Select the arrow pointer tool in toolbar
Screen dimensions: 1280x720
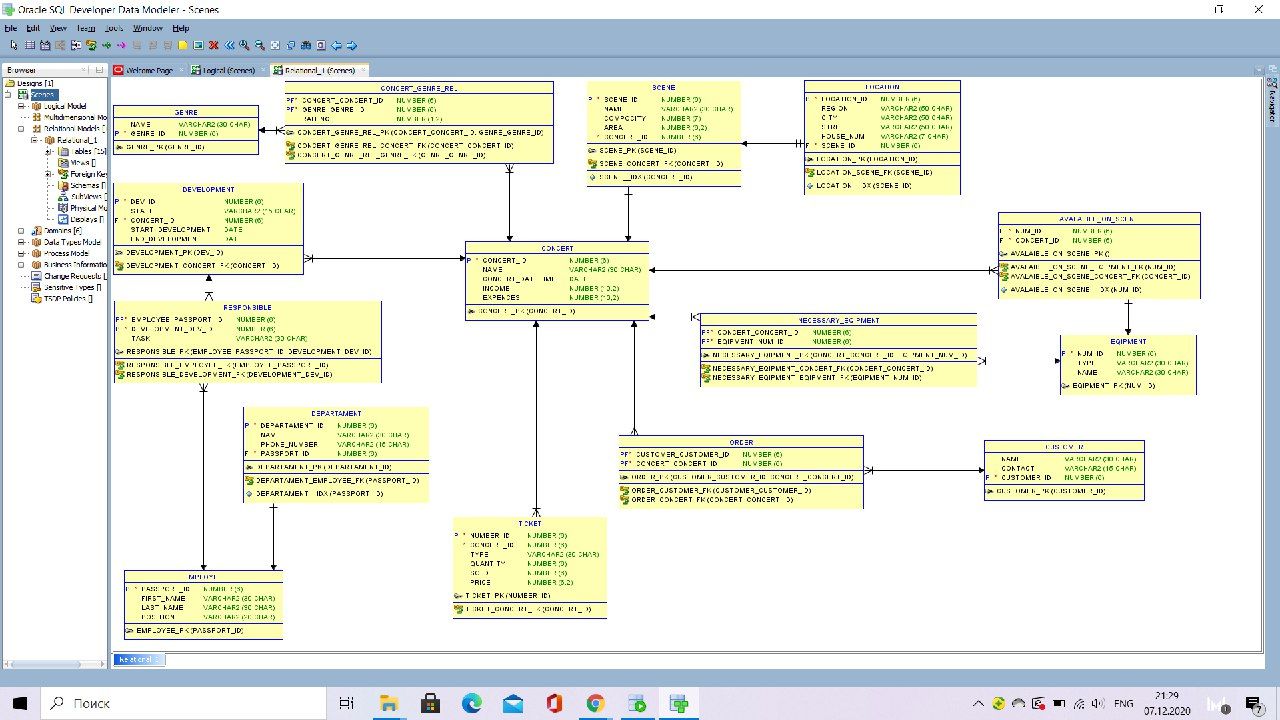[14, 45]
